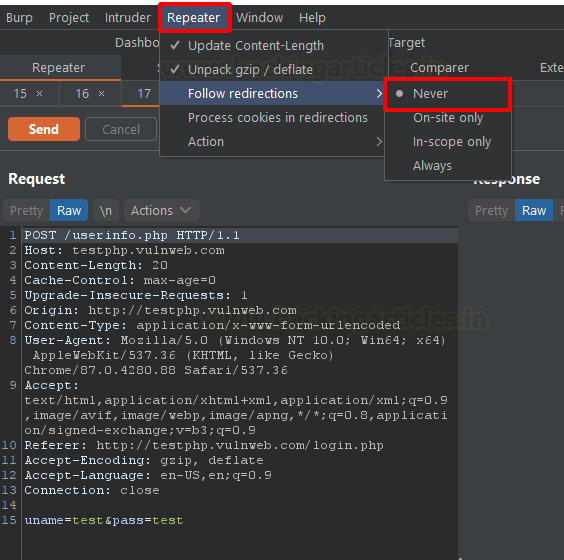Image resolution: width=564 pixels, height=560 pixels.
Task: Switch Response view to Raw
Action: click(534, 210)
